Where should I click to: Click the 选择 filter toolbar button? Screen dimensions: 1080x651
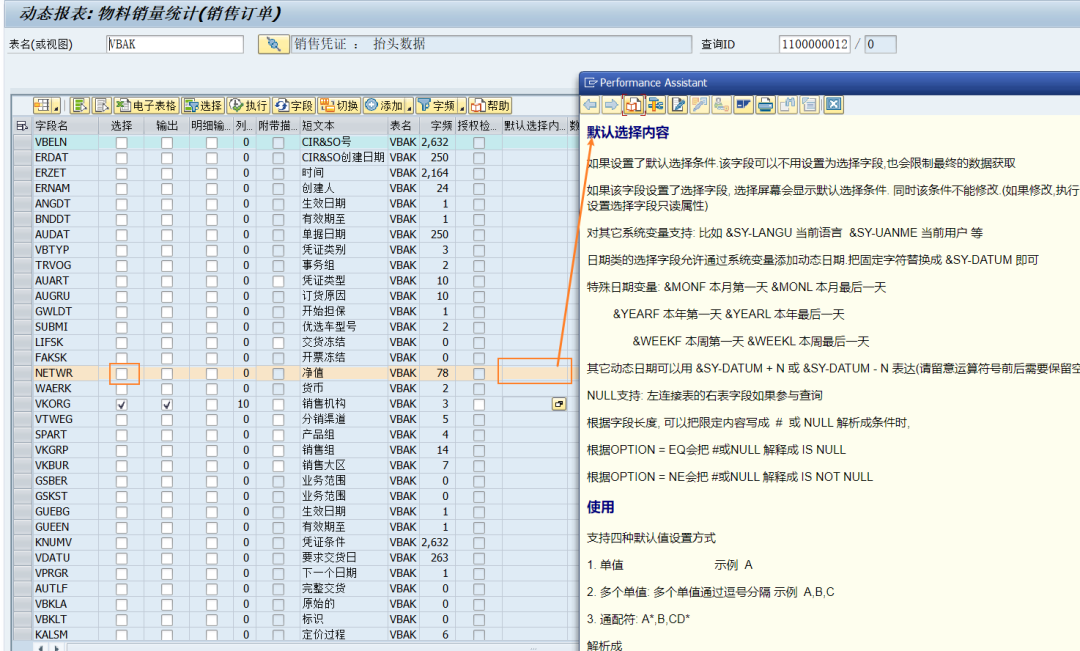pos(203,105)
